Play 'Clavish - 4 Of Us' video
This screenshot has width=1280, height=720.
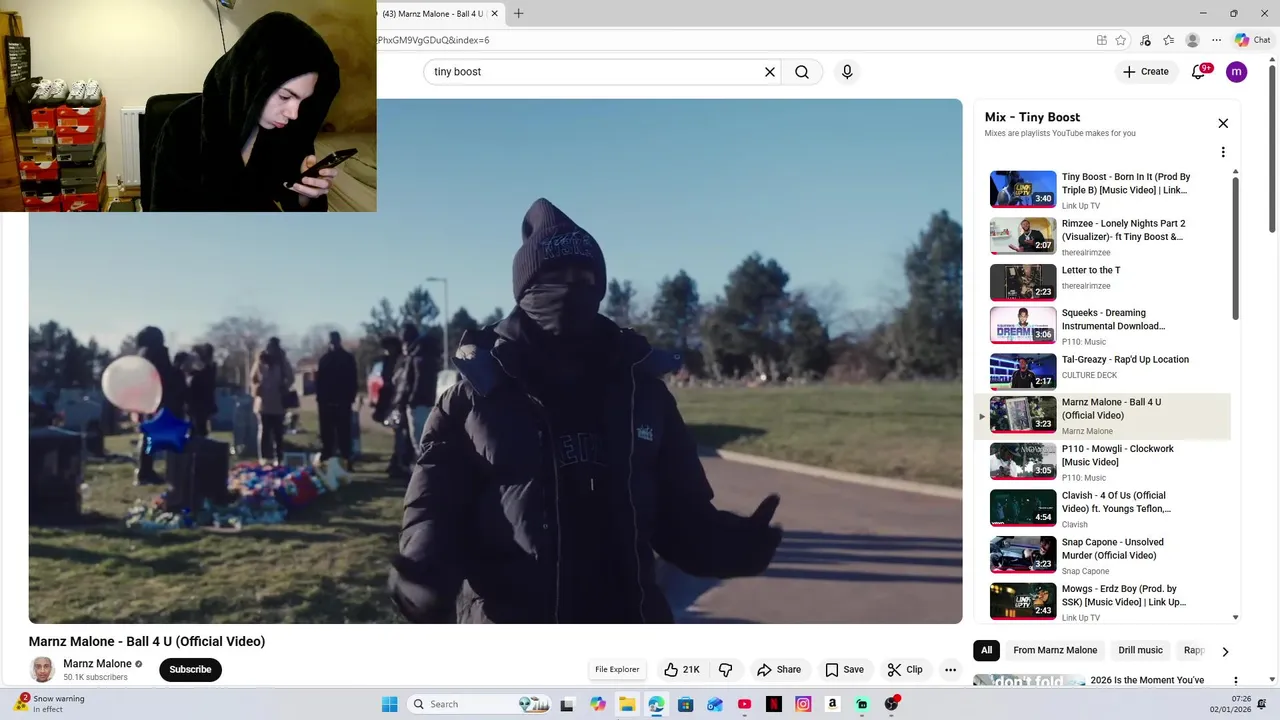pos(1104,509)
